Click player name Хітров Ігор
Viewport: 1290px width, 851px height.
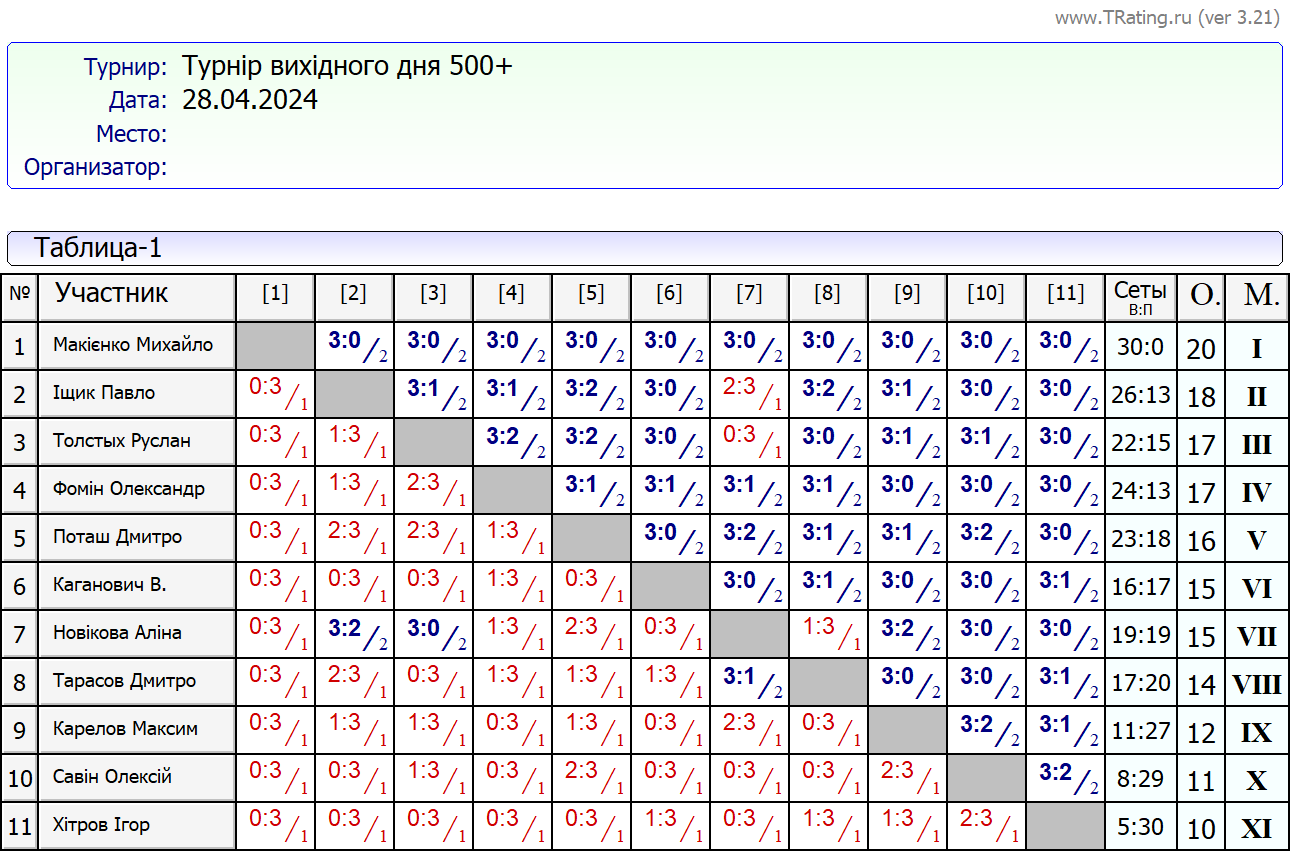[101, 825]
